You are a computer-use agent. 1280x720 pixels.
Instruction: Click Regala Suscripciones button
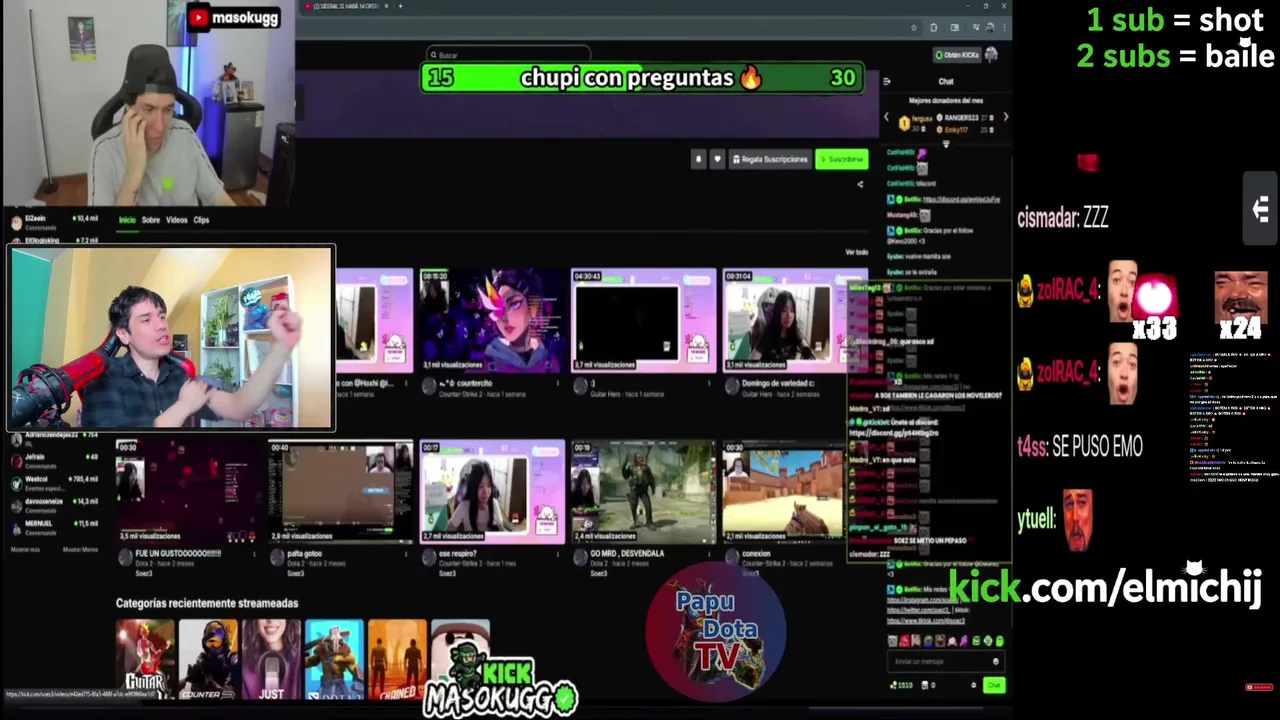tap(770, 159)
